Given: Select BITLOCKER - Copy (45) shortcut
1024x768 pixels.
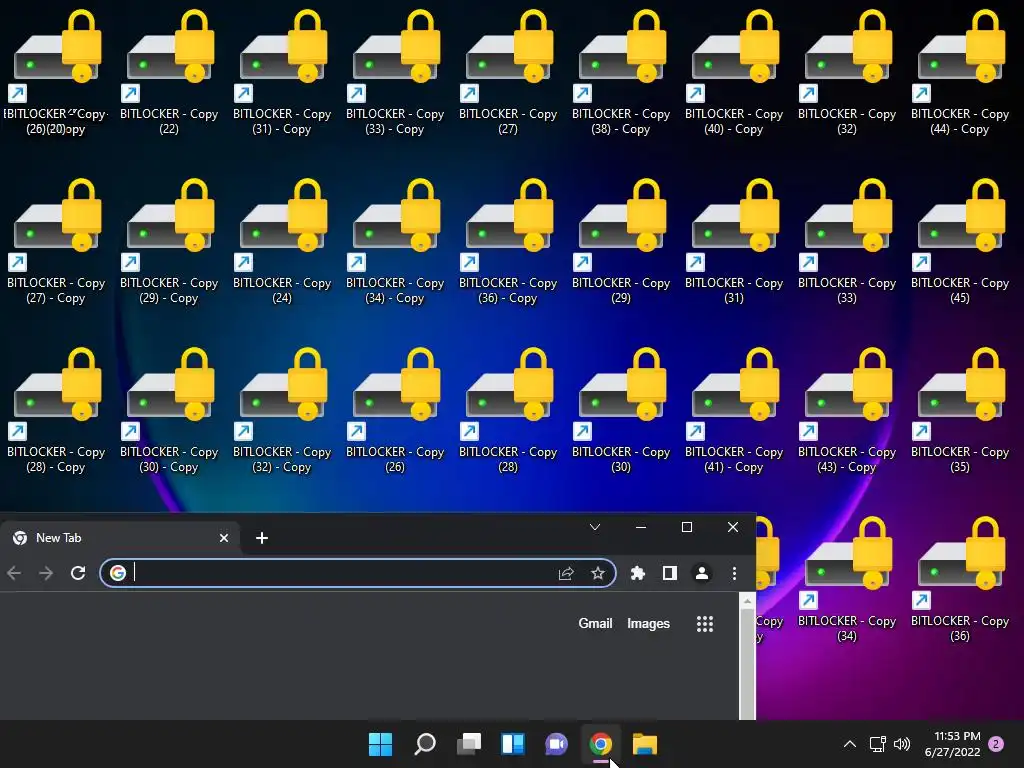Looking at the screenshot, I should pyautogui.click(x=960, y=241).
